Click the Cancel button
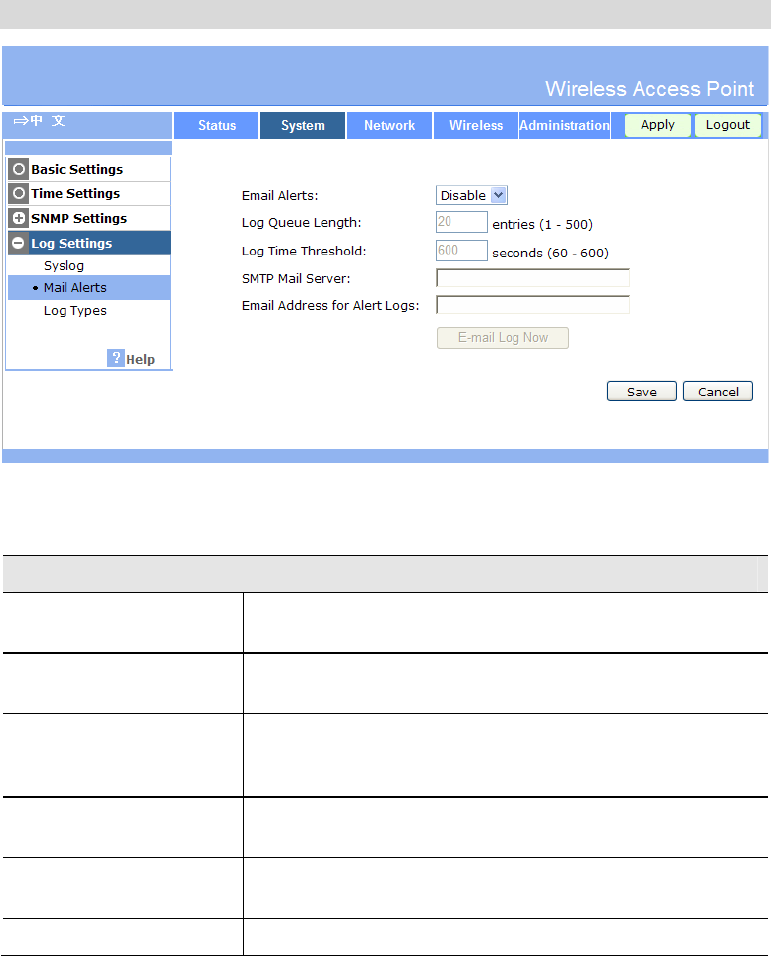771x956 pixels. coord(718,391)
